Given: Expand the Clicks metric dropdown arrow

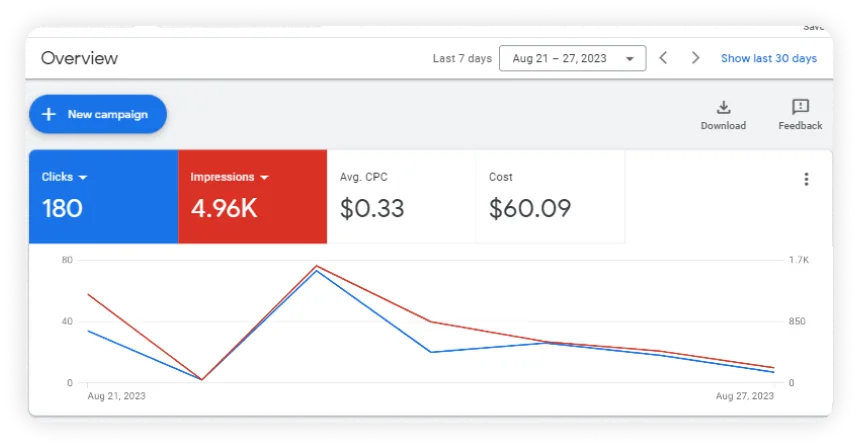Looking at the screenshot, I should click(x=83, y=177).
